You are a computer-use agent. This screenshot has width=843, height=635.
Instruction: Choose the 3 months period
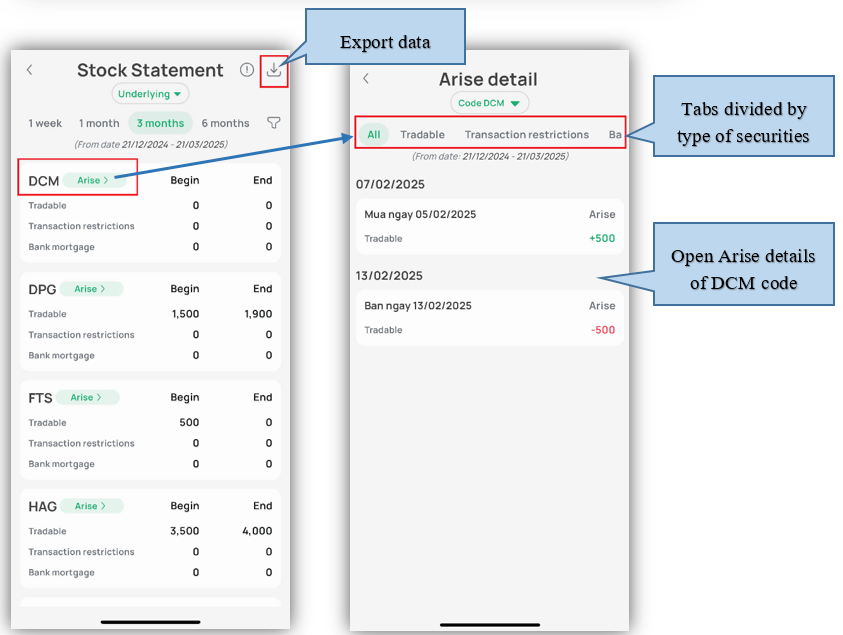(x=160, y=123)
